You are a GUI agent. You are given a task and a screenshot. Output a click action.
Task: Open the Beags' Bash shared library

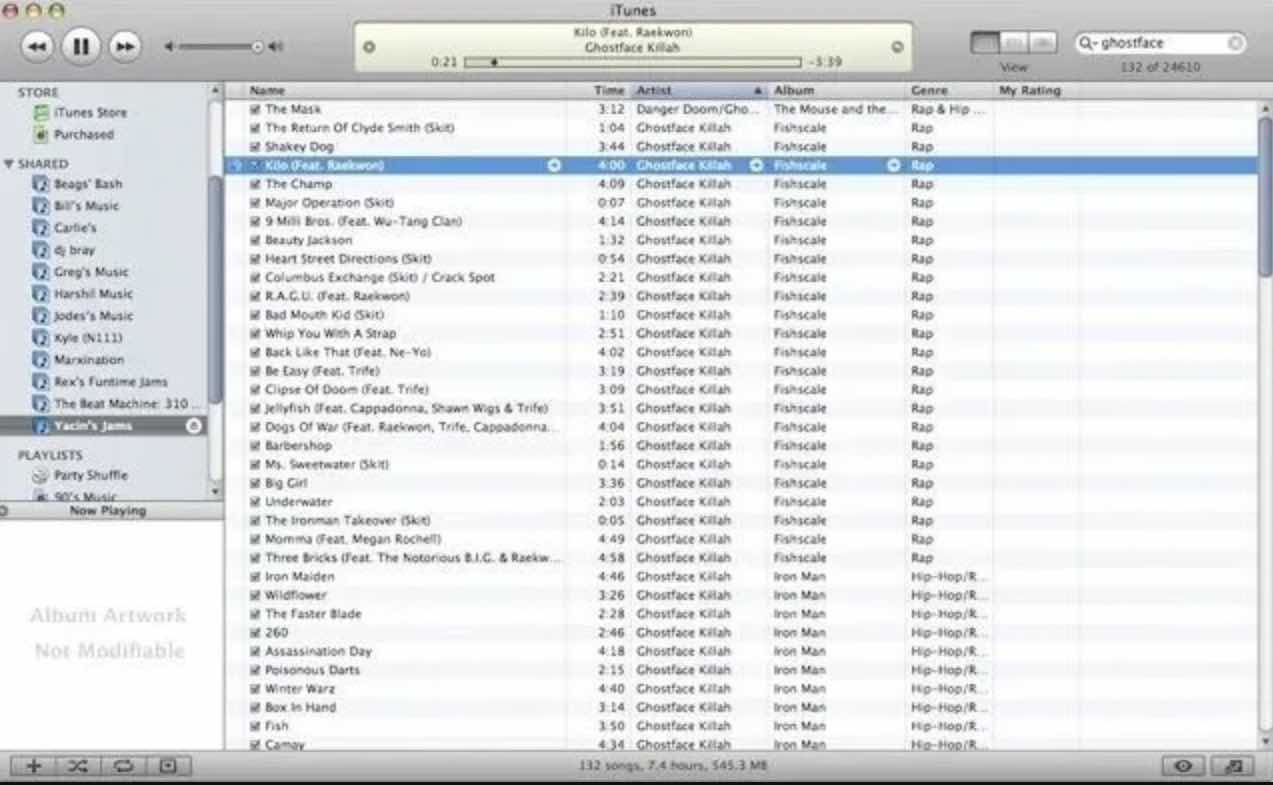[x=78, y=184]
